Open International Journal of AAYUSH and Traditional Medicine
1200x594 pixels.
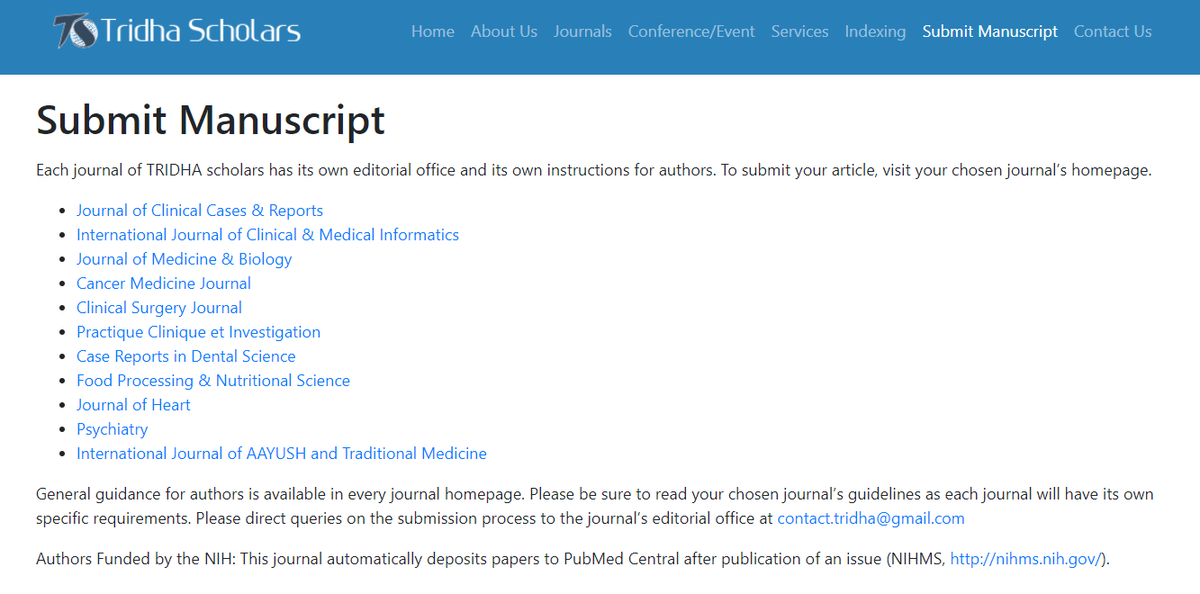coord(282,454)
